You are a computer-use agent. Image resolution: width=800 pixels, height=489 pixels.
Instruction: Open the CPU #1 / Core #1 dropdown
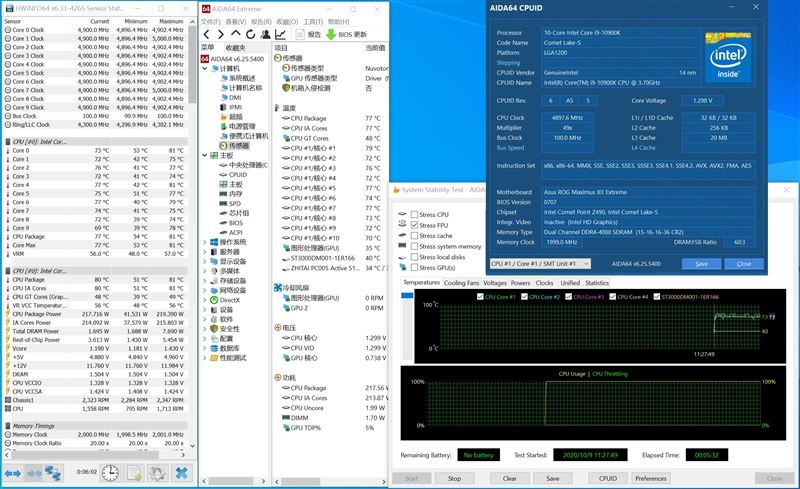click(540, 263)
